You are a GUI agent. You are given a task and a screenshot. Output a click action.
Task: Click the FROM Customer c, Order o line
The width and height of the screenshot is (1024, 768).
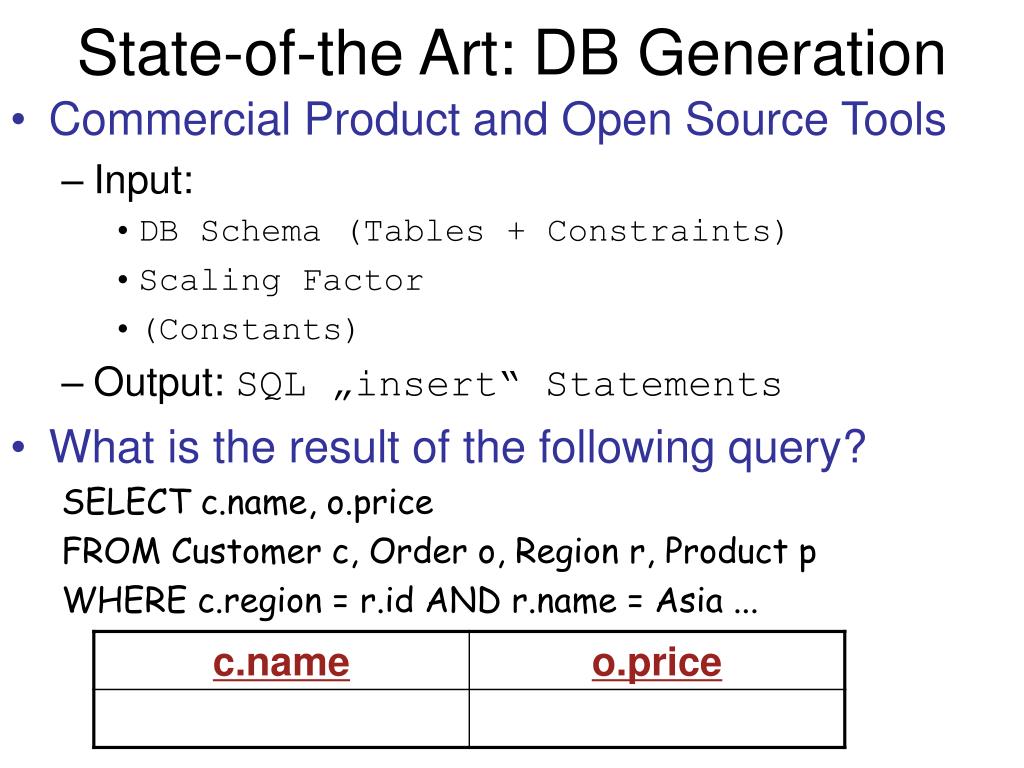click(x=440, y=552)
